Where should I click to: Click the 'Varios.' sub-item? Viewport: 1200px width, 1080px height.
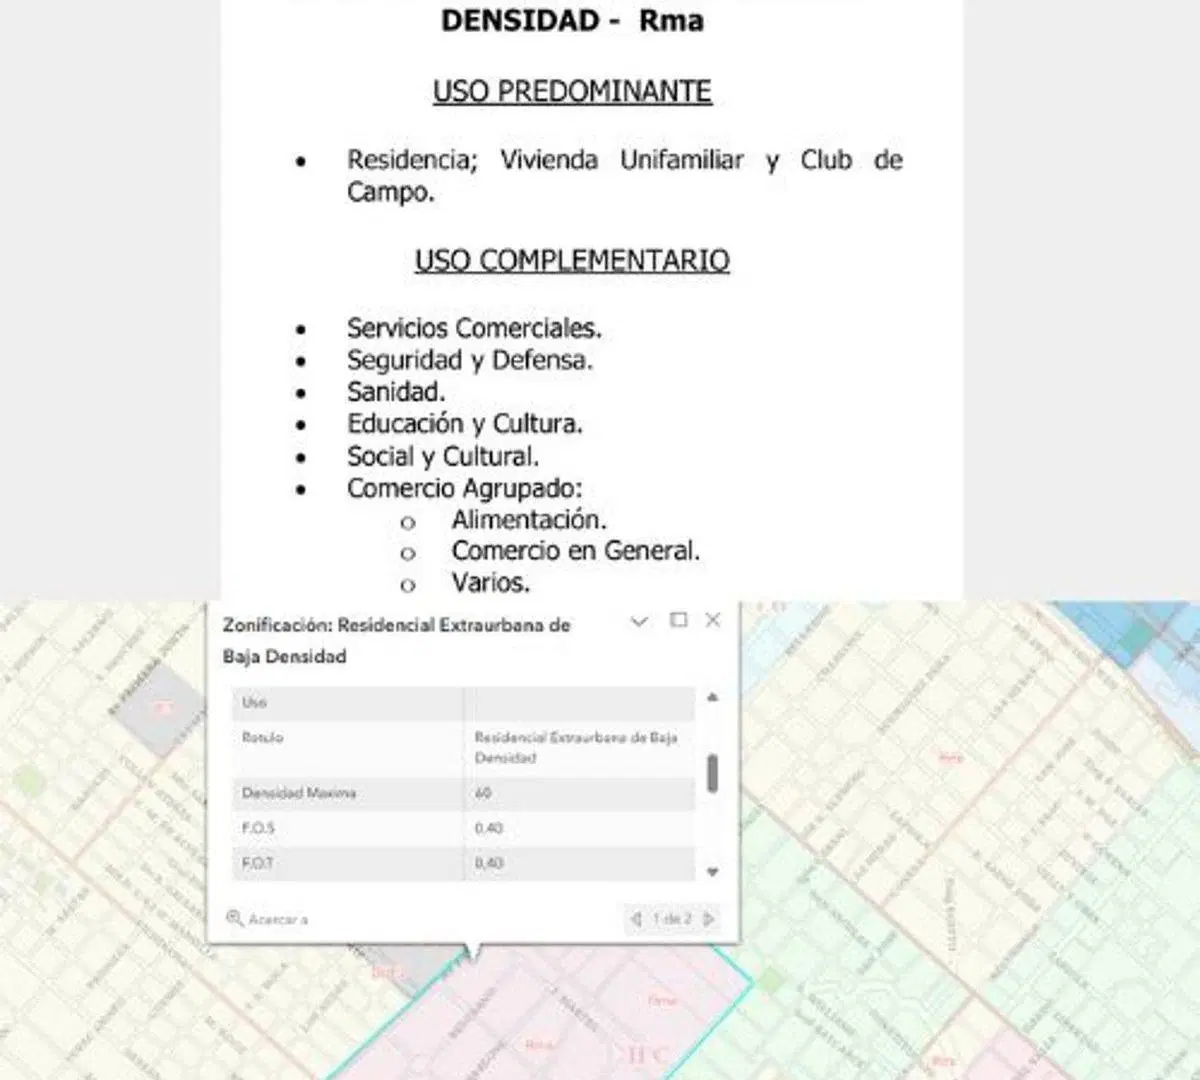click(x=491, y=582)
